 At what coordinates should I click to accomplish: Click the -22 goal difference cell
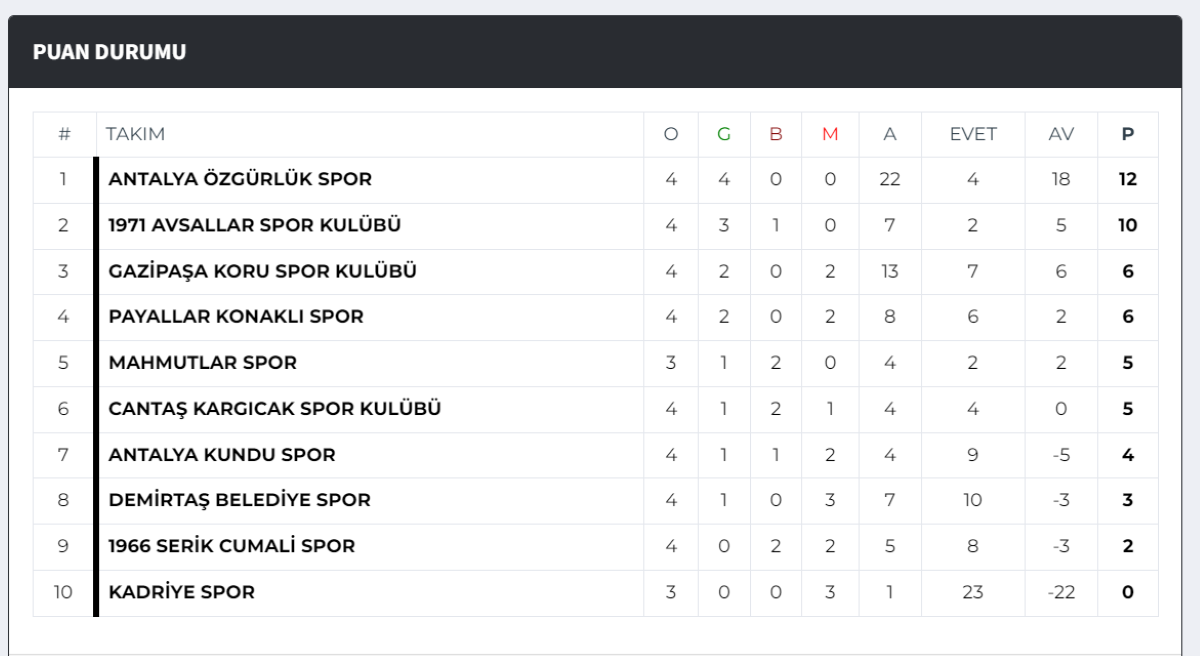1061,592
